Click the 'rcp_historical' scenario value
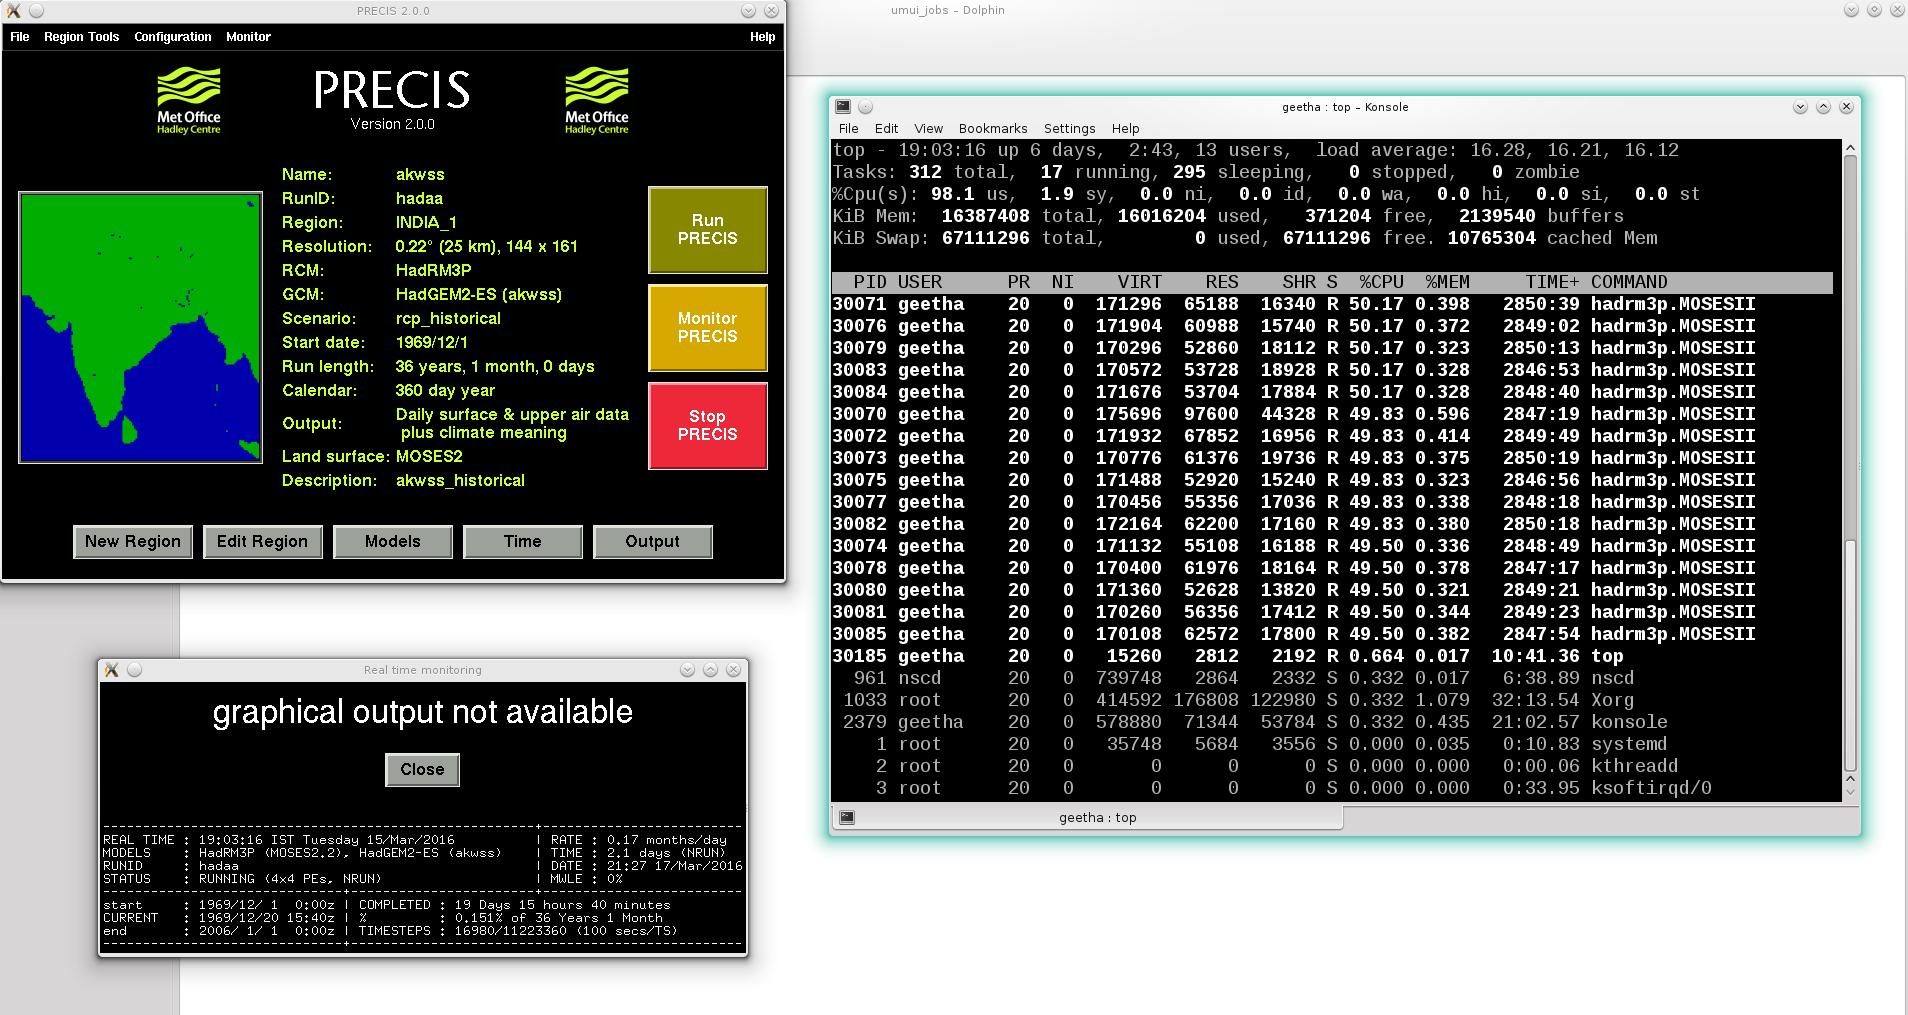1908x1015 pixels. (x=448, y=319)
